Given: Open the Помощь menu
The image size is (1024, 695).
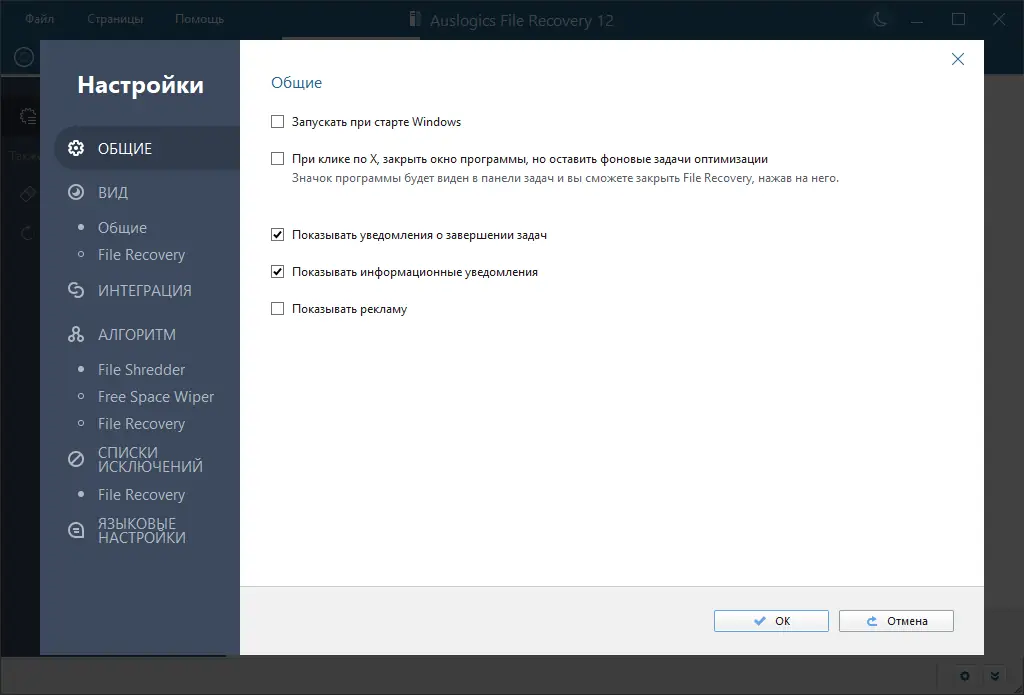Looking at the screenshot, I should pyautogui.click(x=198, y=18).
